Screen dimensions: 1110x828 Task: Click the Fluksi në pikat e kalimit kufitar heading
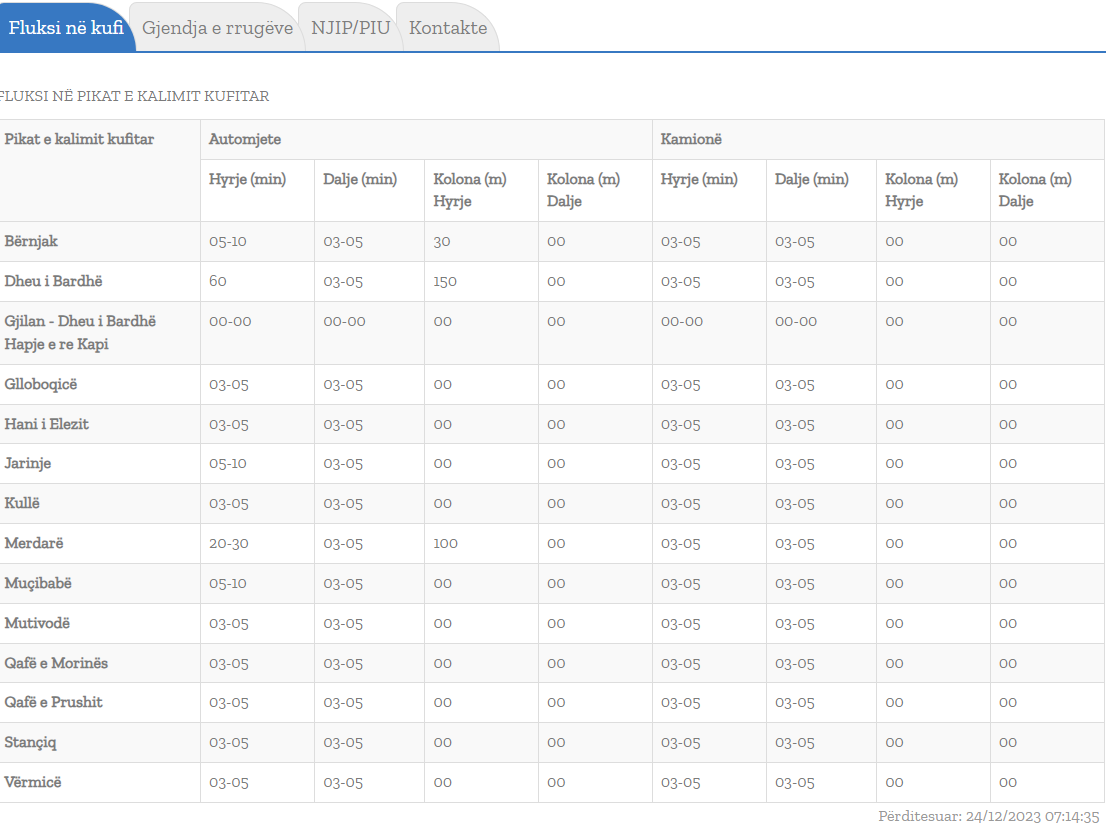tap(135, 97)
